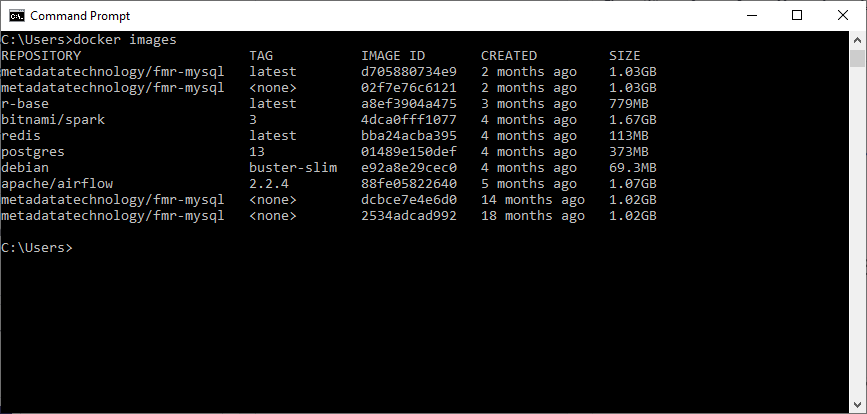The height and width of the screenshot is (414, 867).
Task: Minimize the Command Prompt window
Action: pos(751,16)
